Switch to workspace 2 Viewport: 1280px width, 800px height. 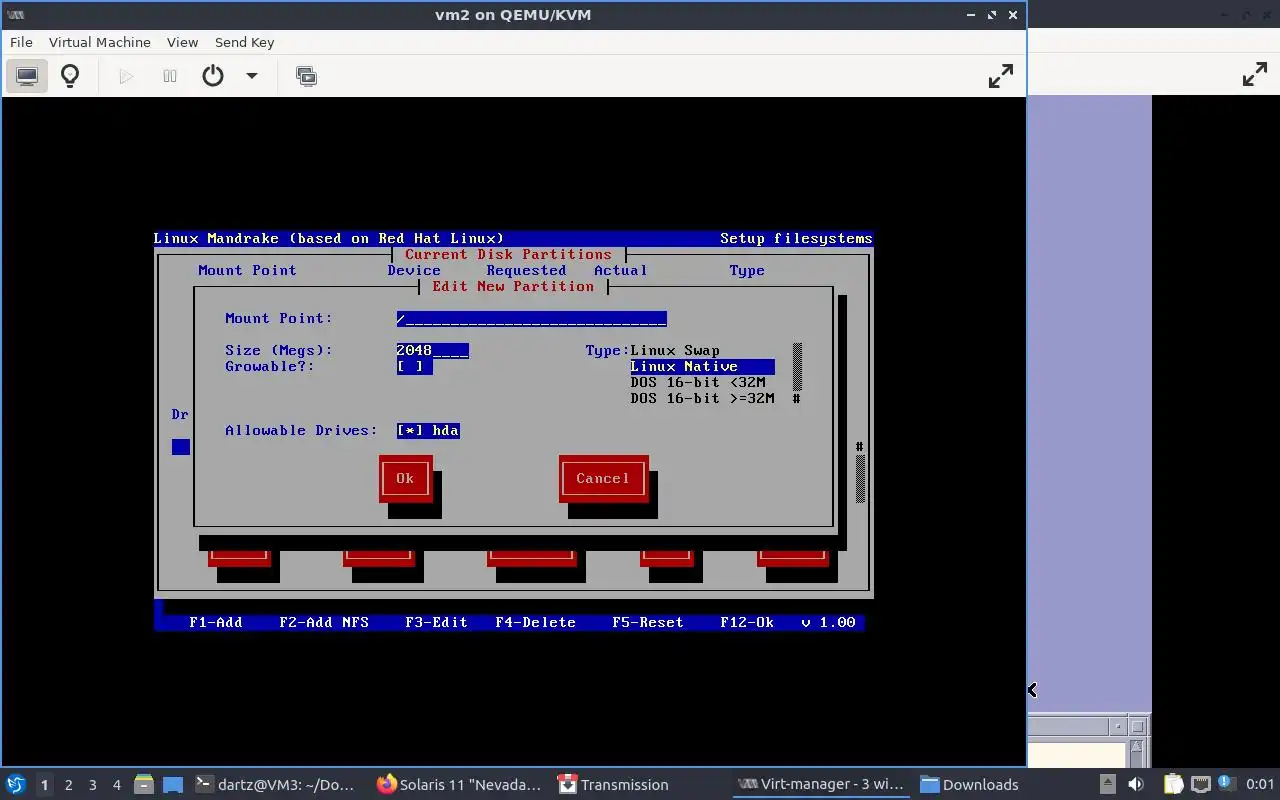[68, 785]
